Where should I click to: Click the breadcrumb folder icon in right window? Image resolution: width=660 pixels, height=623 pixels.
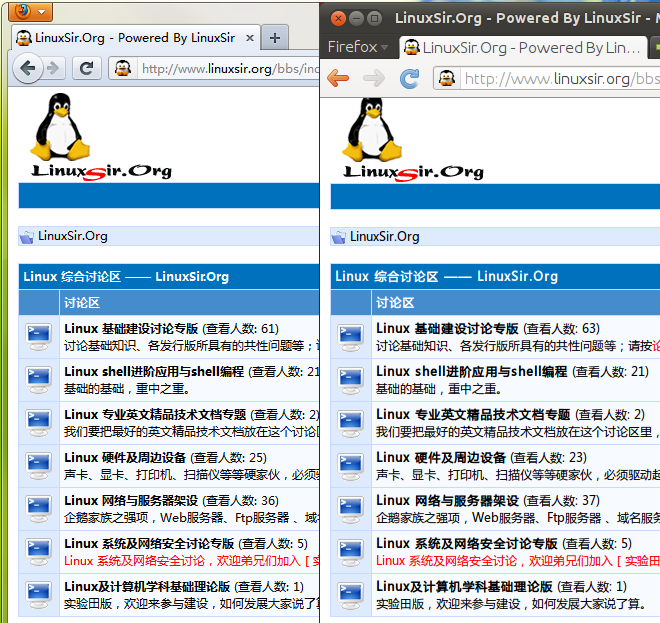[x=338, y=238]
